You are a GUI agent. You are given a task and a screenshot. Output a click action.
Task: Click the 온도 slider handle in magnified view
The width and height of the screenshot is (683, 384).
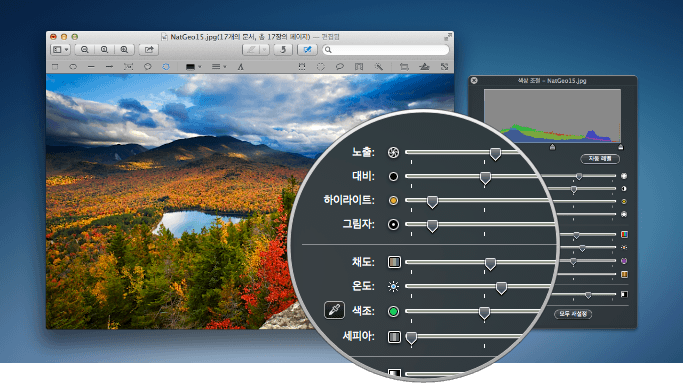[501, 288]
